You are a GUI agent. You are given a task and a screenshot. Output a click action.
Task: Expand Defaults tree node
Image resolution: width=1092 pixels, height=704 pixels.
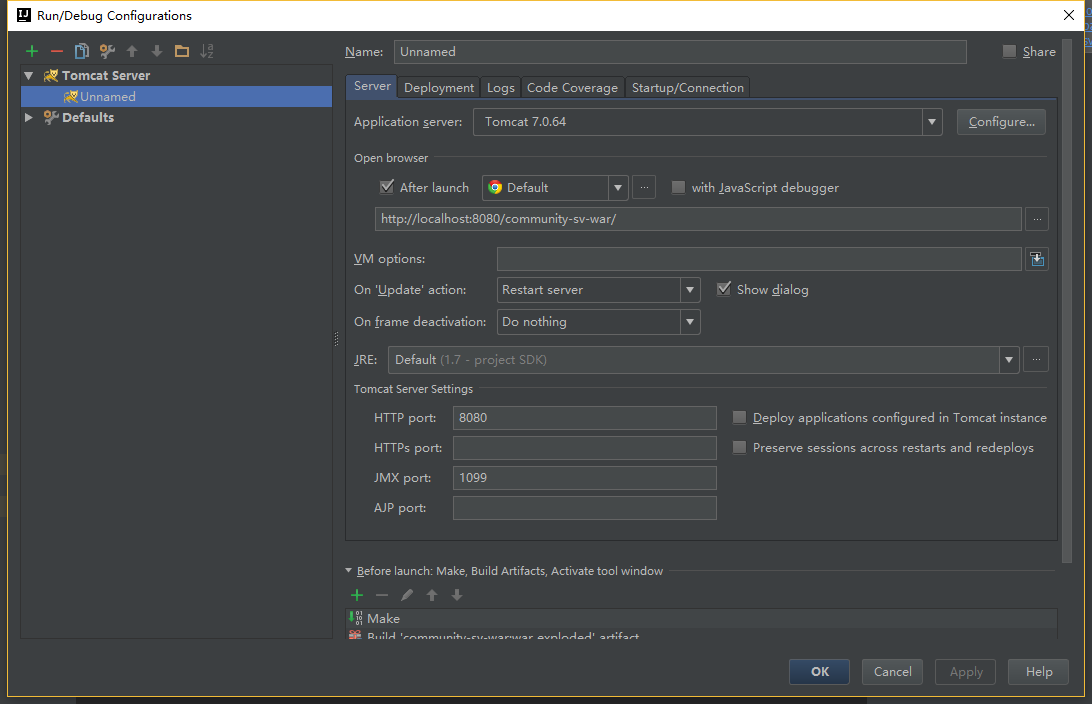pos(29,118)
